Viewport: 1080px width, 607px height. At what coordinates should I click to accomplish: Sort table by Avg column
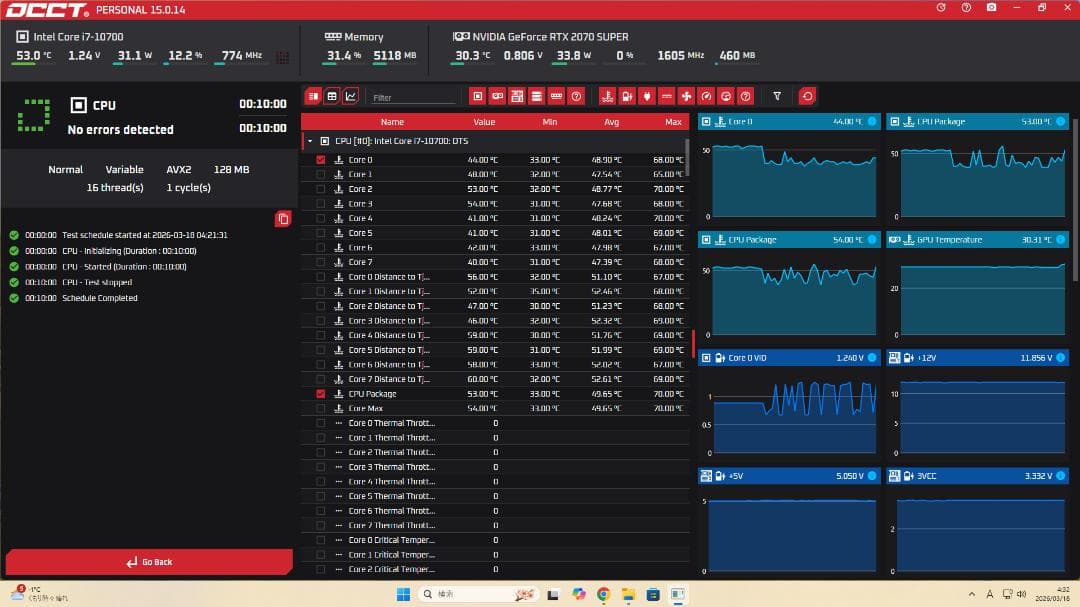(x=612, y=122)
